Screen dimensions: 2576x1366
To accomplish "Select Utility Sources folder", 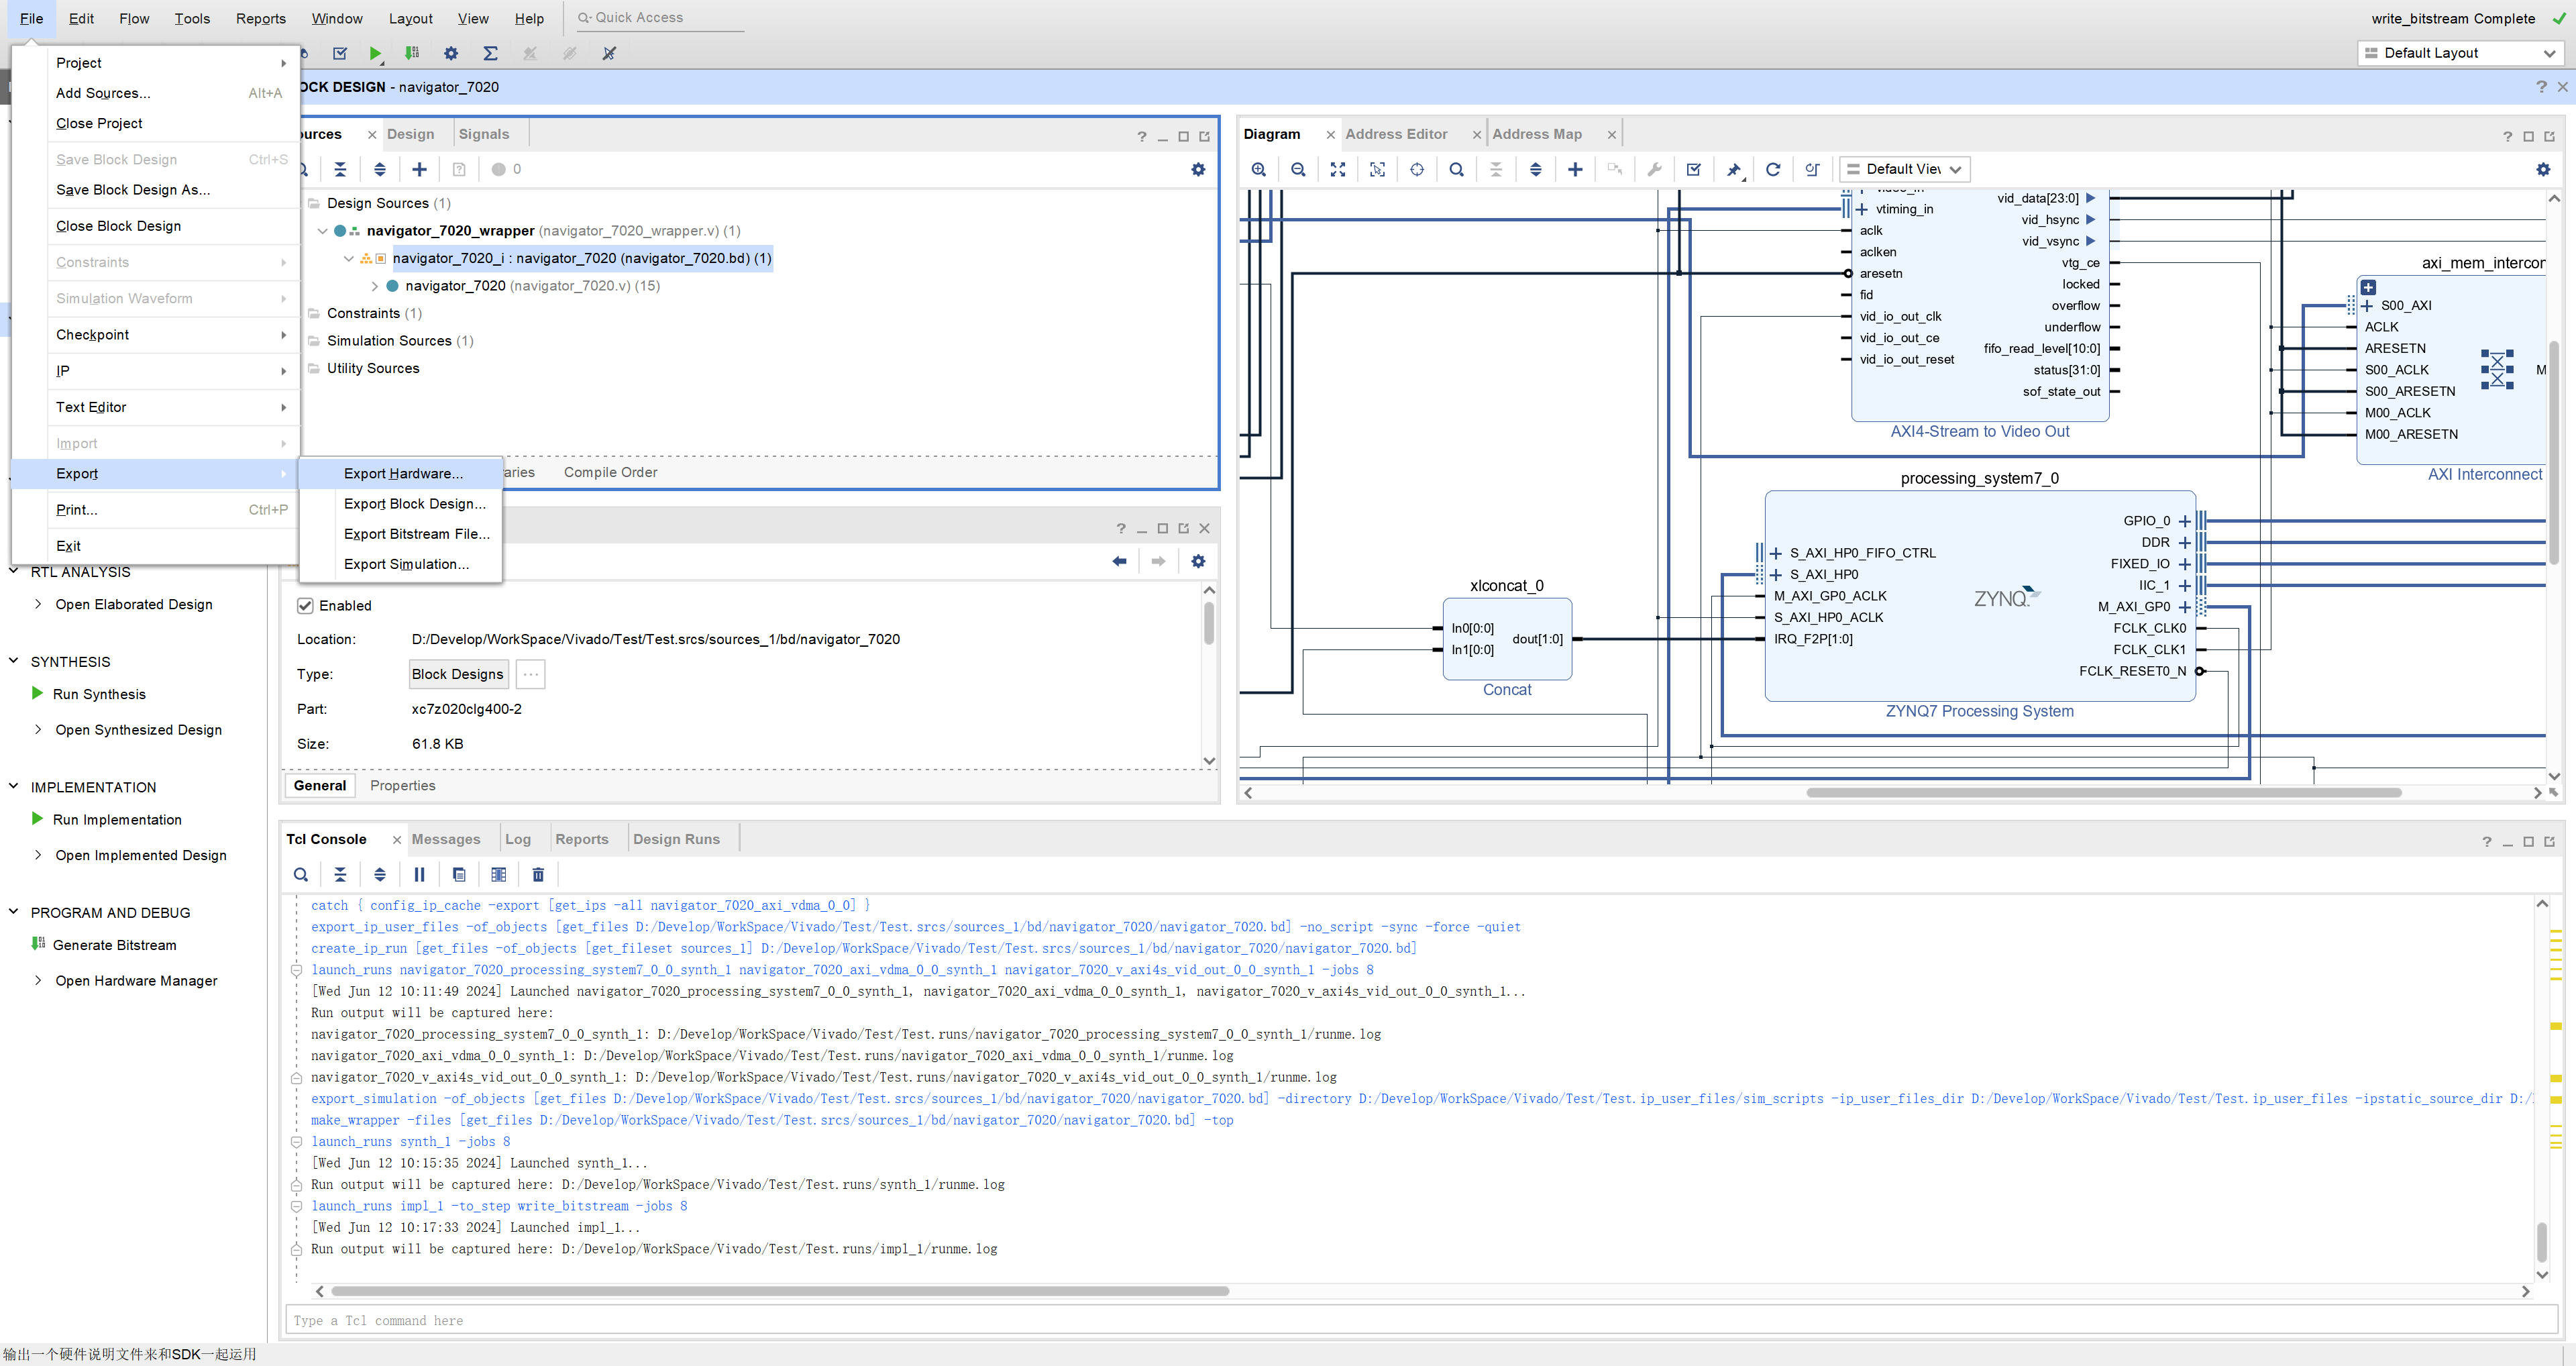I will 373,368.
